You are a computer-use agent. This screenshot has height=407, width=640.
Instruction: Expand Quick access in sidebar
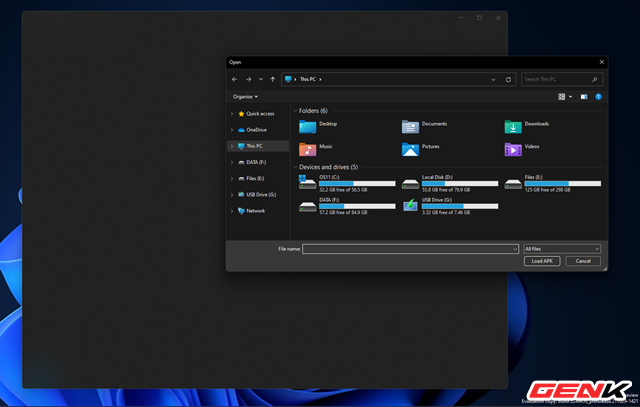[232, 114]
